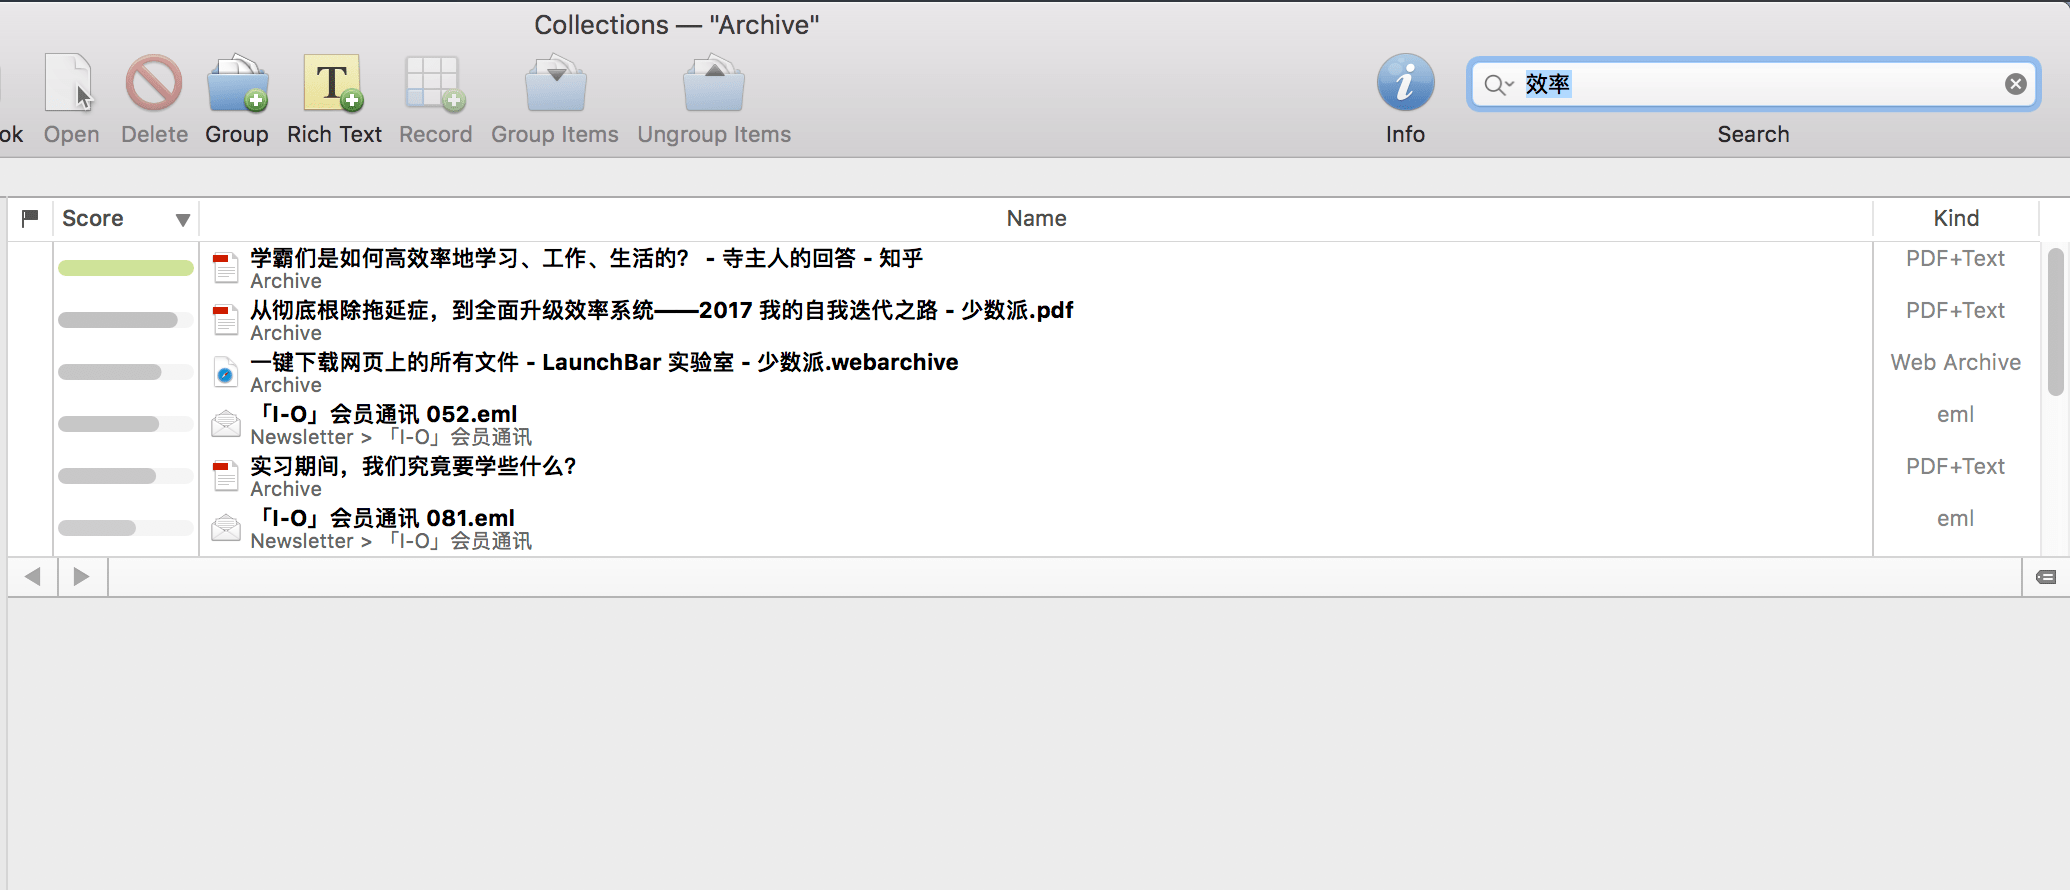Open the search options magnifier dropdown
The width and height of the screenshot is (2070, 890).
[1497, 84]
